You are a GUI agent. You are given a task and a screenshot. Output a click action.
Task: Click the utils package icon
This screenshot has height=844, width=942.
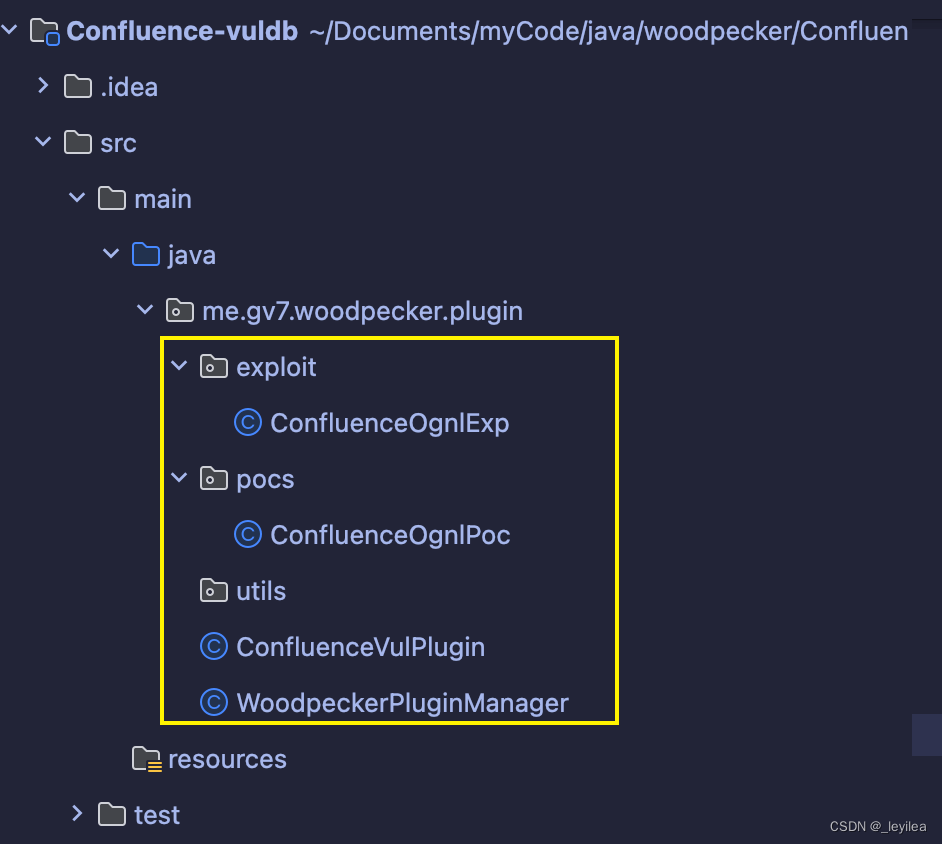click(213, 590)
